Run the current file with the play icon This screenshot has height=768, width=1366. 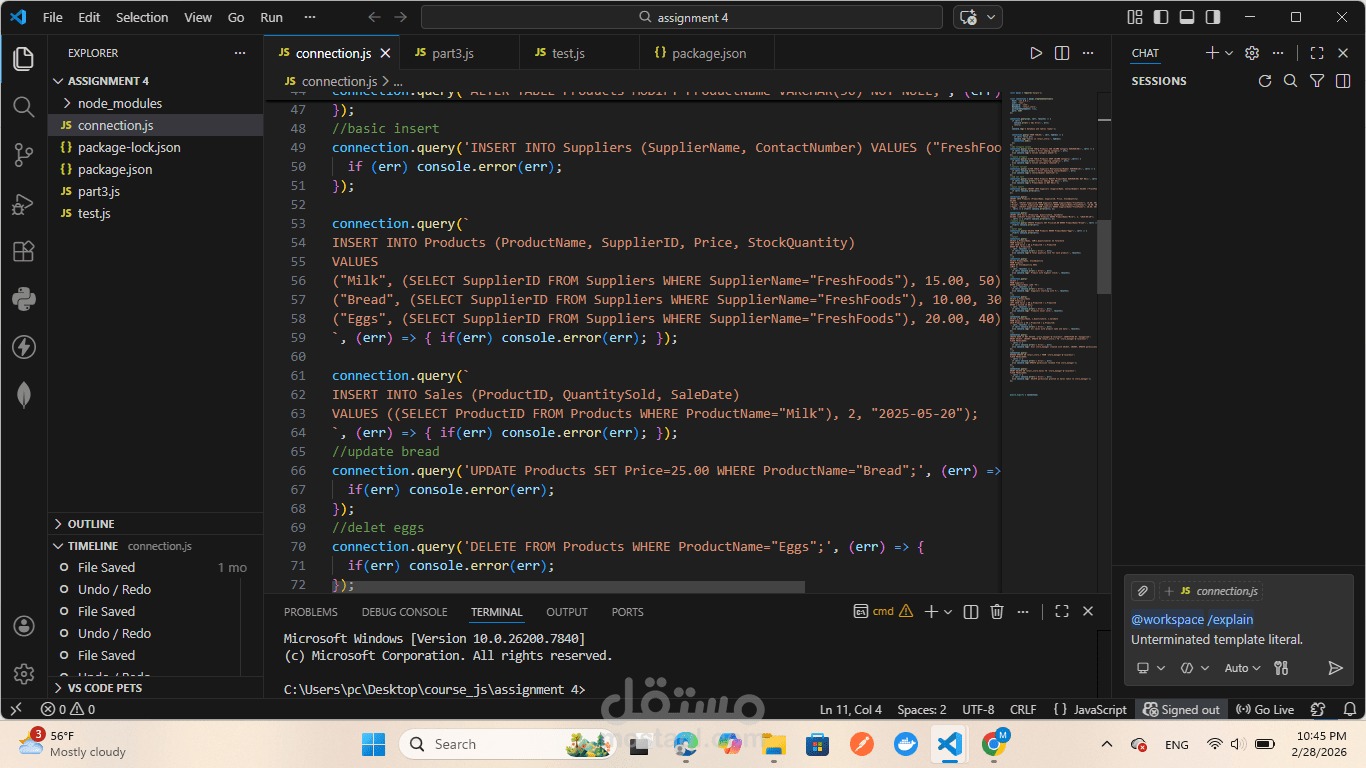pos(1036,53)
